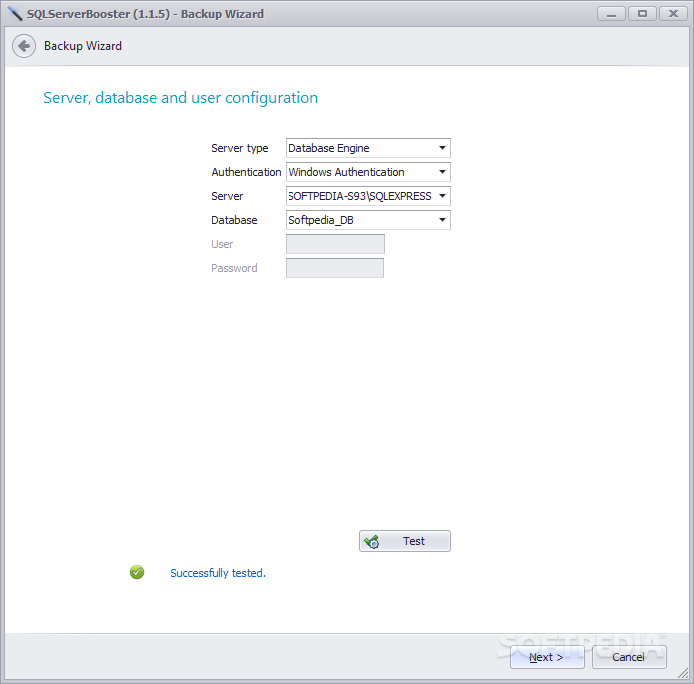Click the 'Backup Wizard' header label
The width and height of the screenshot is (694, 684).
[x=83, y=46]
